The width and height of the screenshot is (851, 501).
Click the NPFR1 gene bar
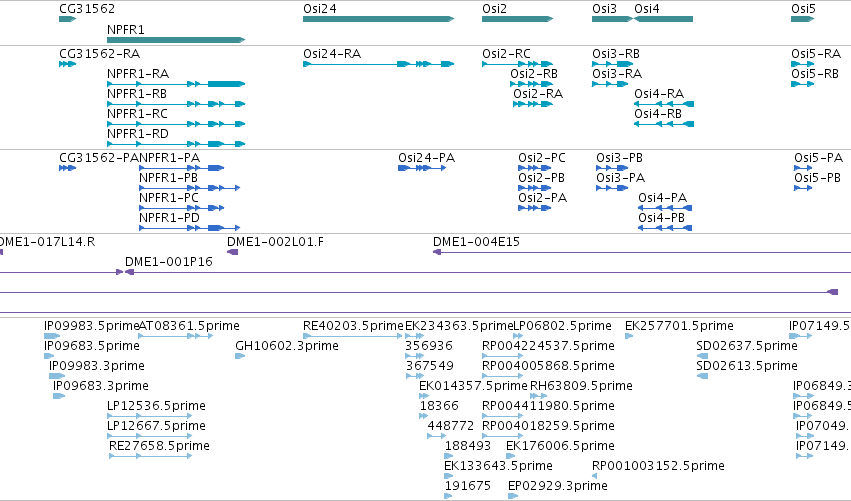tap(176, 40)
